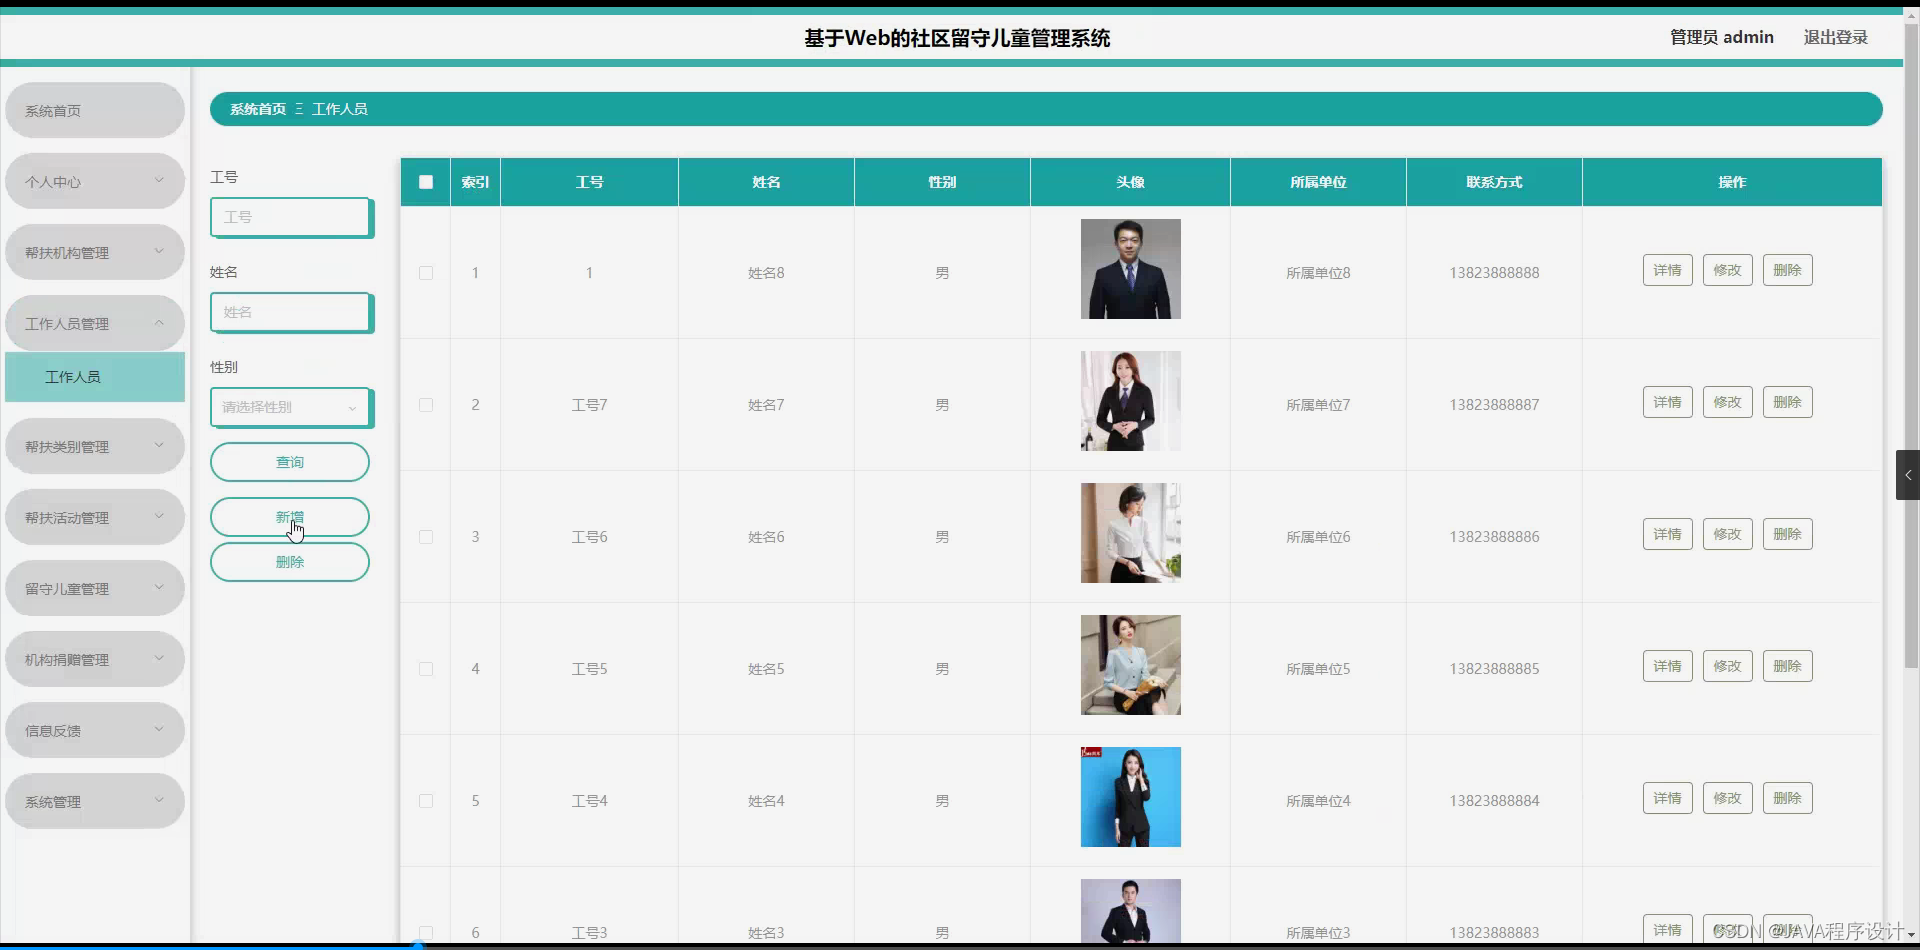Click 修改 on the 姓名6 row

point(1727,533)
